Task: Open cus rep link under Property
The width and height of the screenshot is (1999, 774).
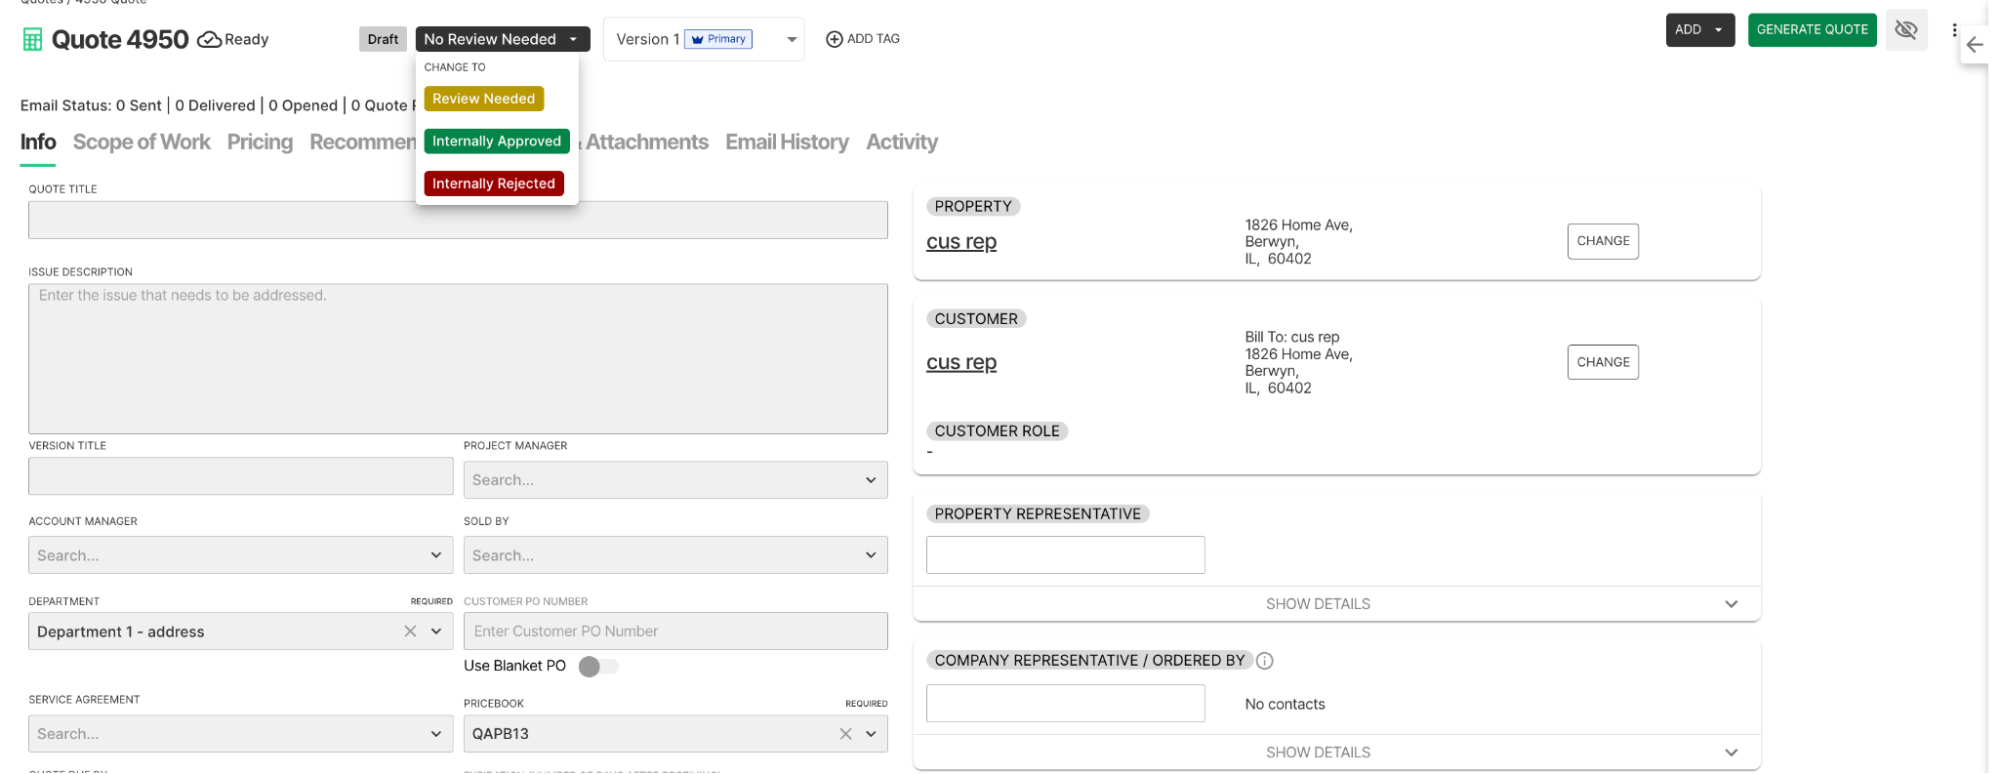Action: tap(961, 242)
